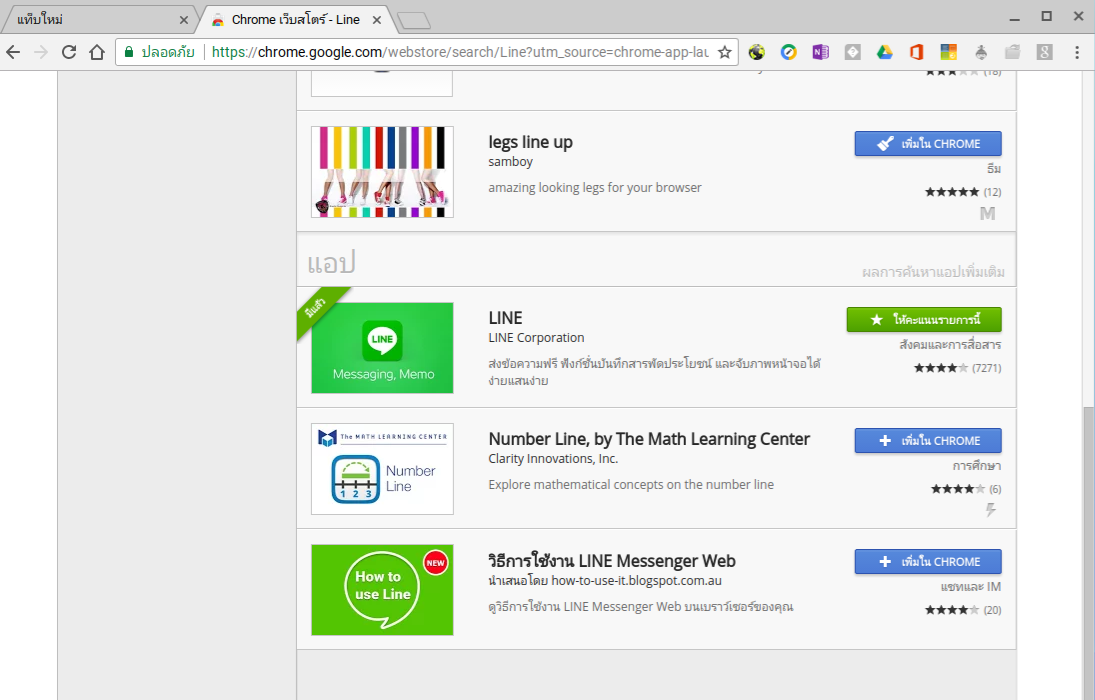The image size is (1095, 700).
Task: Click the การศึกษา category label
Action: coord(977,466)
